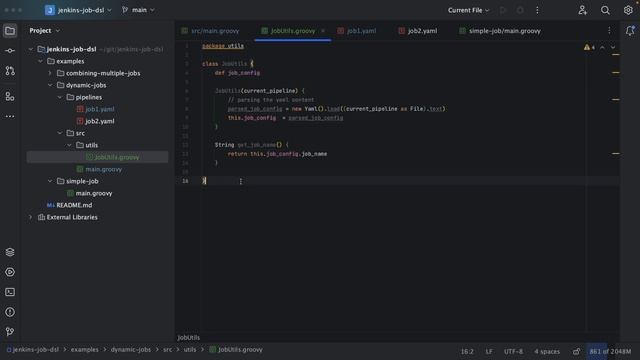Open the Structure tool window
The width and height of the screenshot is (640, 360).
(x=10, y=96)
